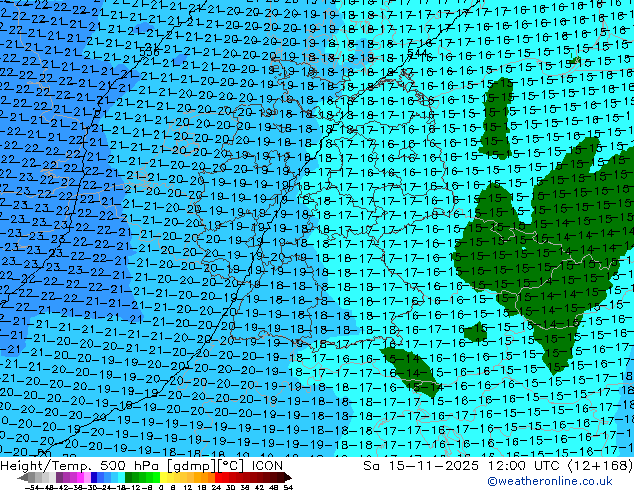Click the ICON model name label
Viewport: 634px width, 490px height.
pyautogui.click(x=267, y=466)
